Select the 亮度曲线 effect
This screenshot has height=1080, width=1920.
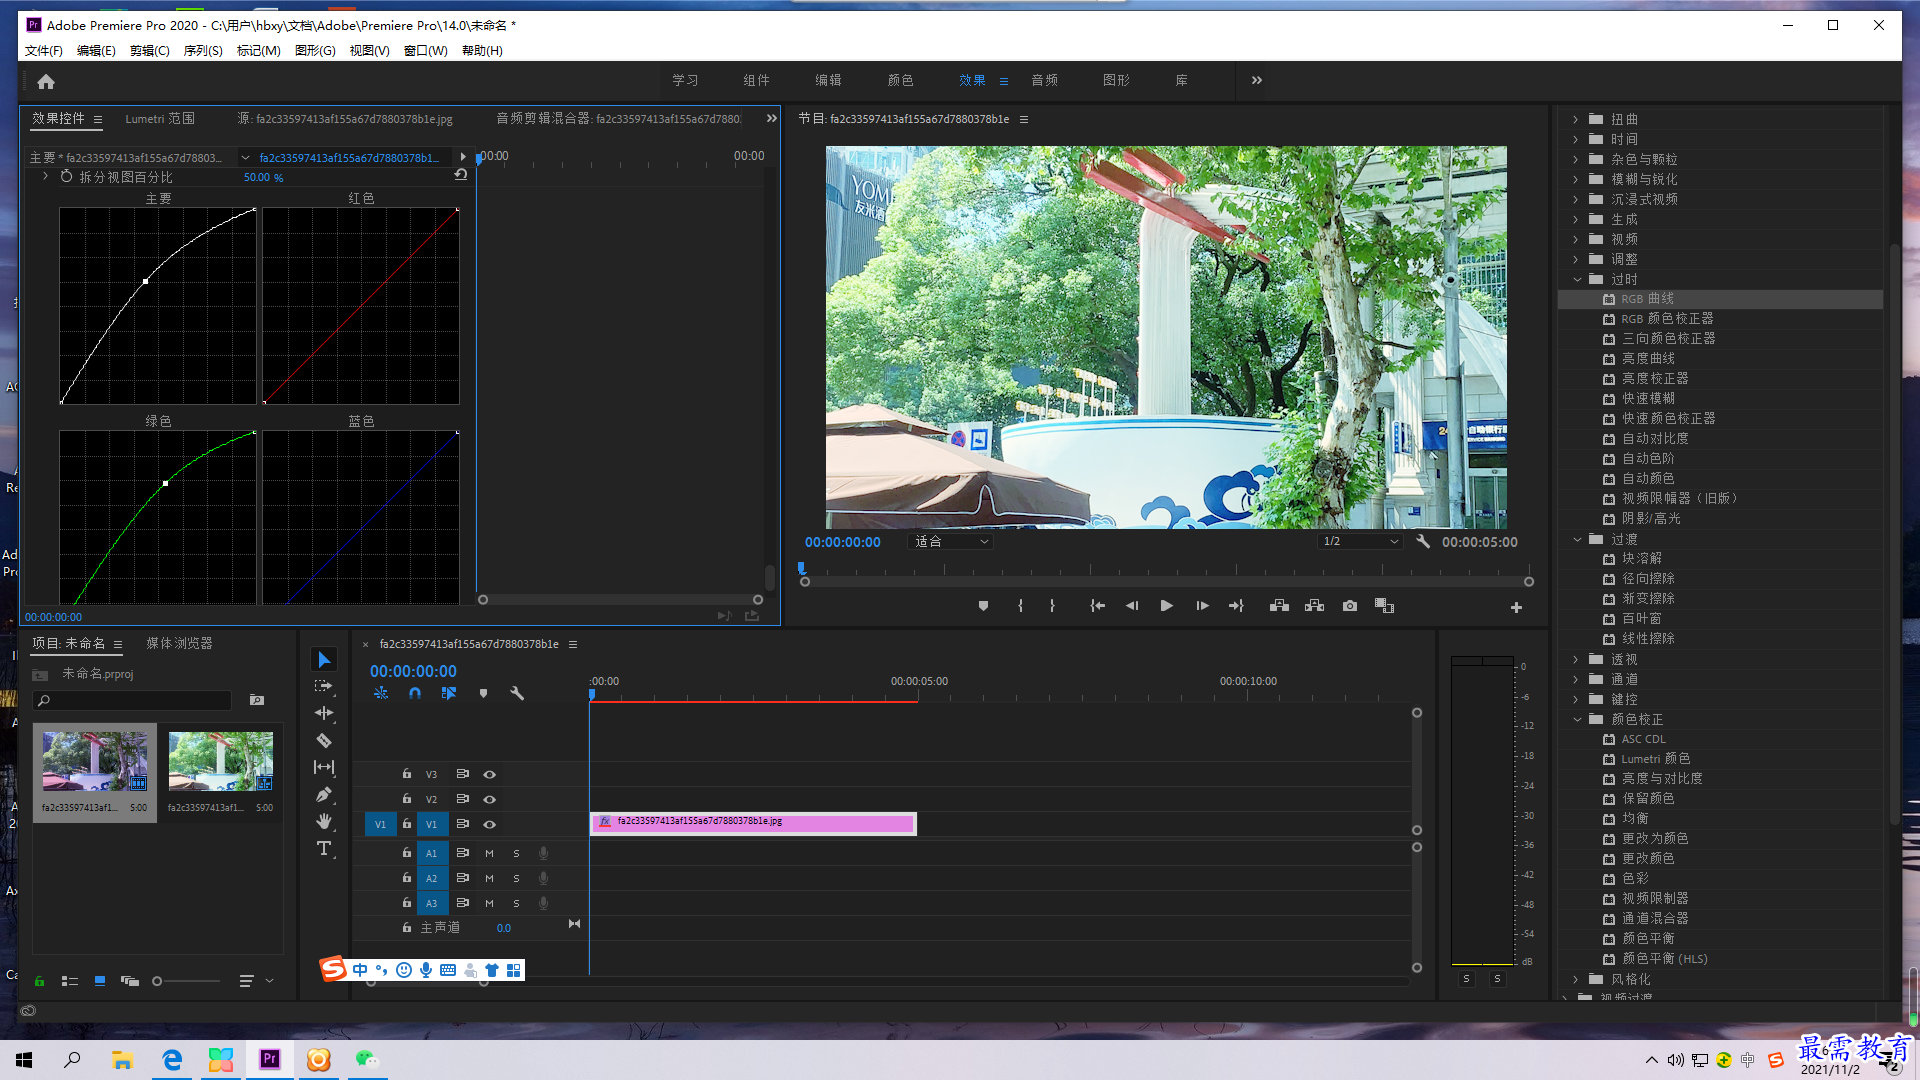coord(1648,359)
